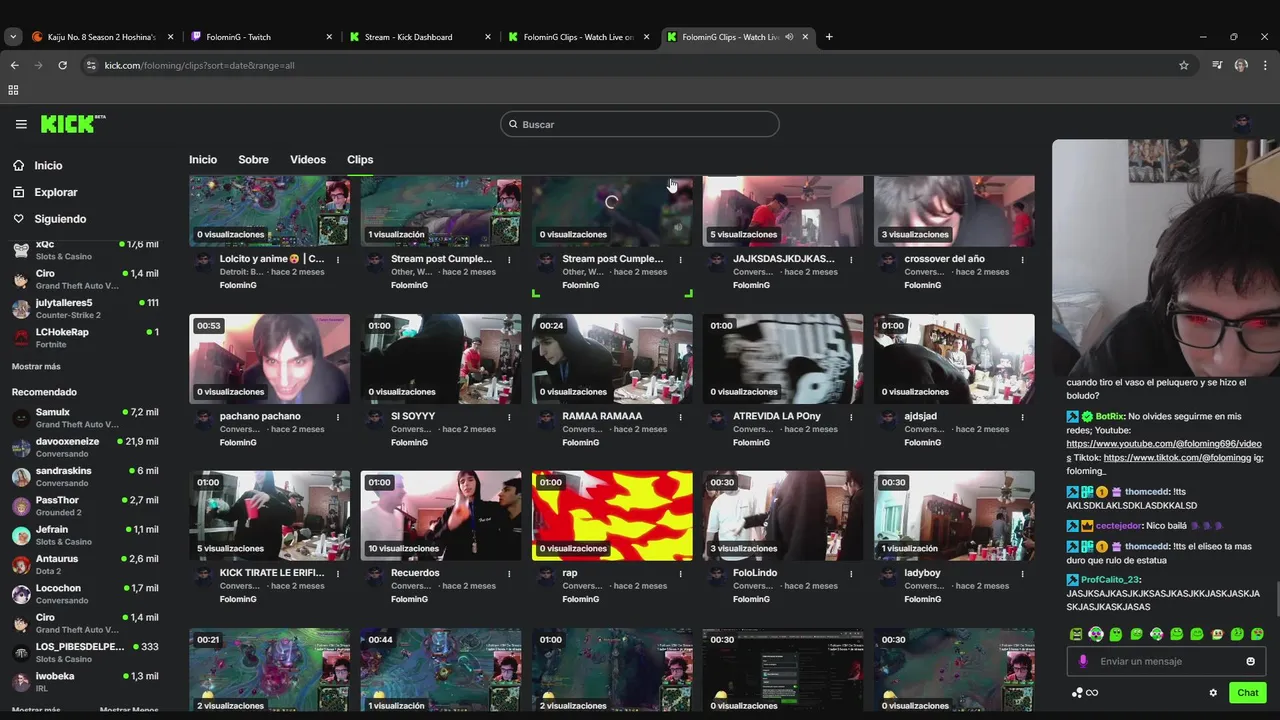Play the yellow-red 'rap' clip thumbnail
This screenshot has width=1280, height=720.
pyautogui.click(x=612, y=516)
